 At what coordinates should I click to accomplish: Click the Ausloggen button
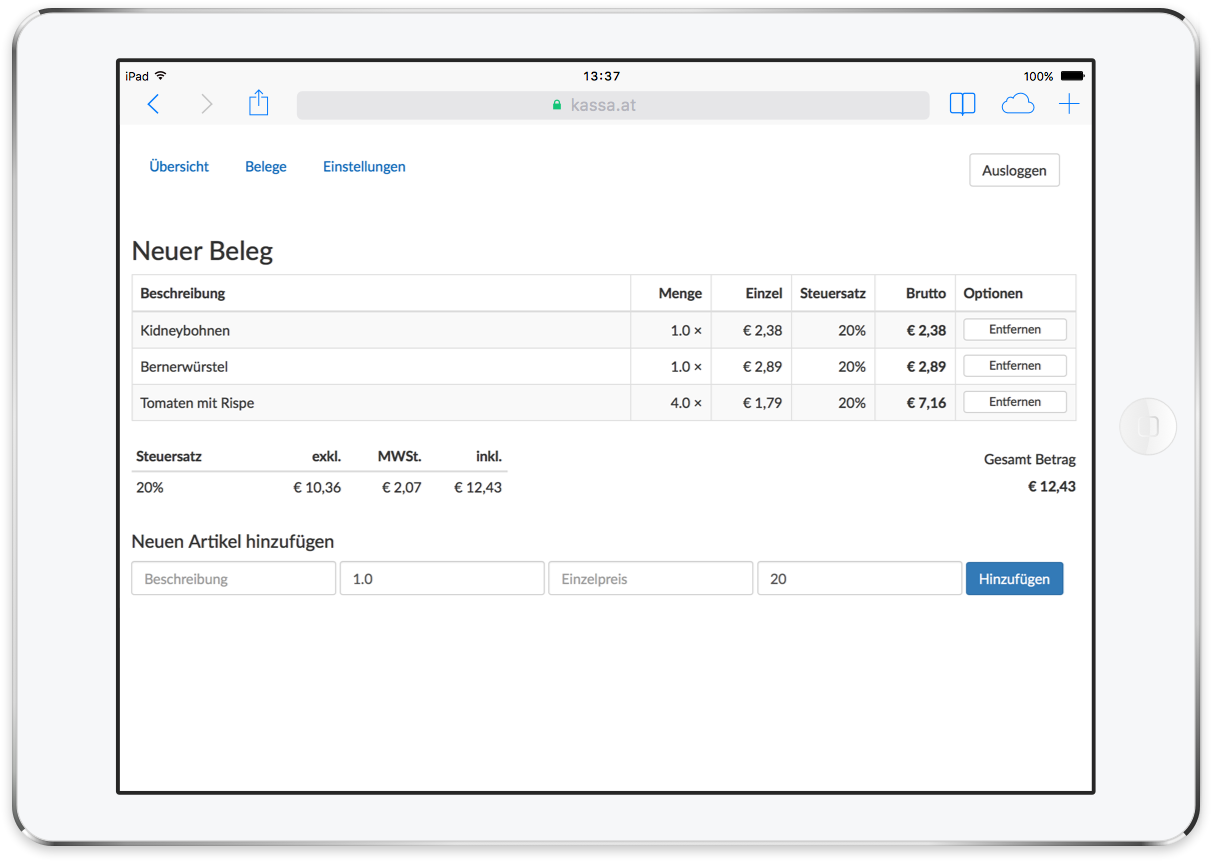[1014, 170]
